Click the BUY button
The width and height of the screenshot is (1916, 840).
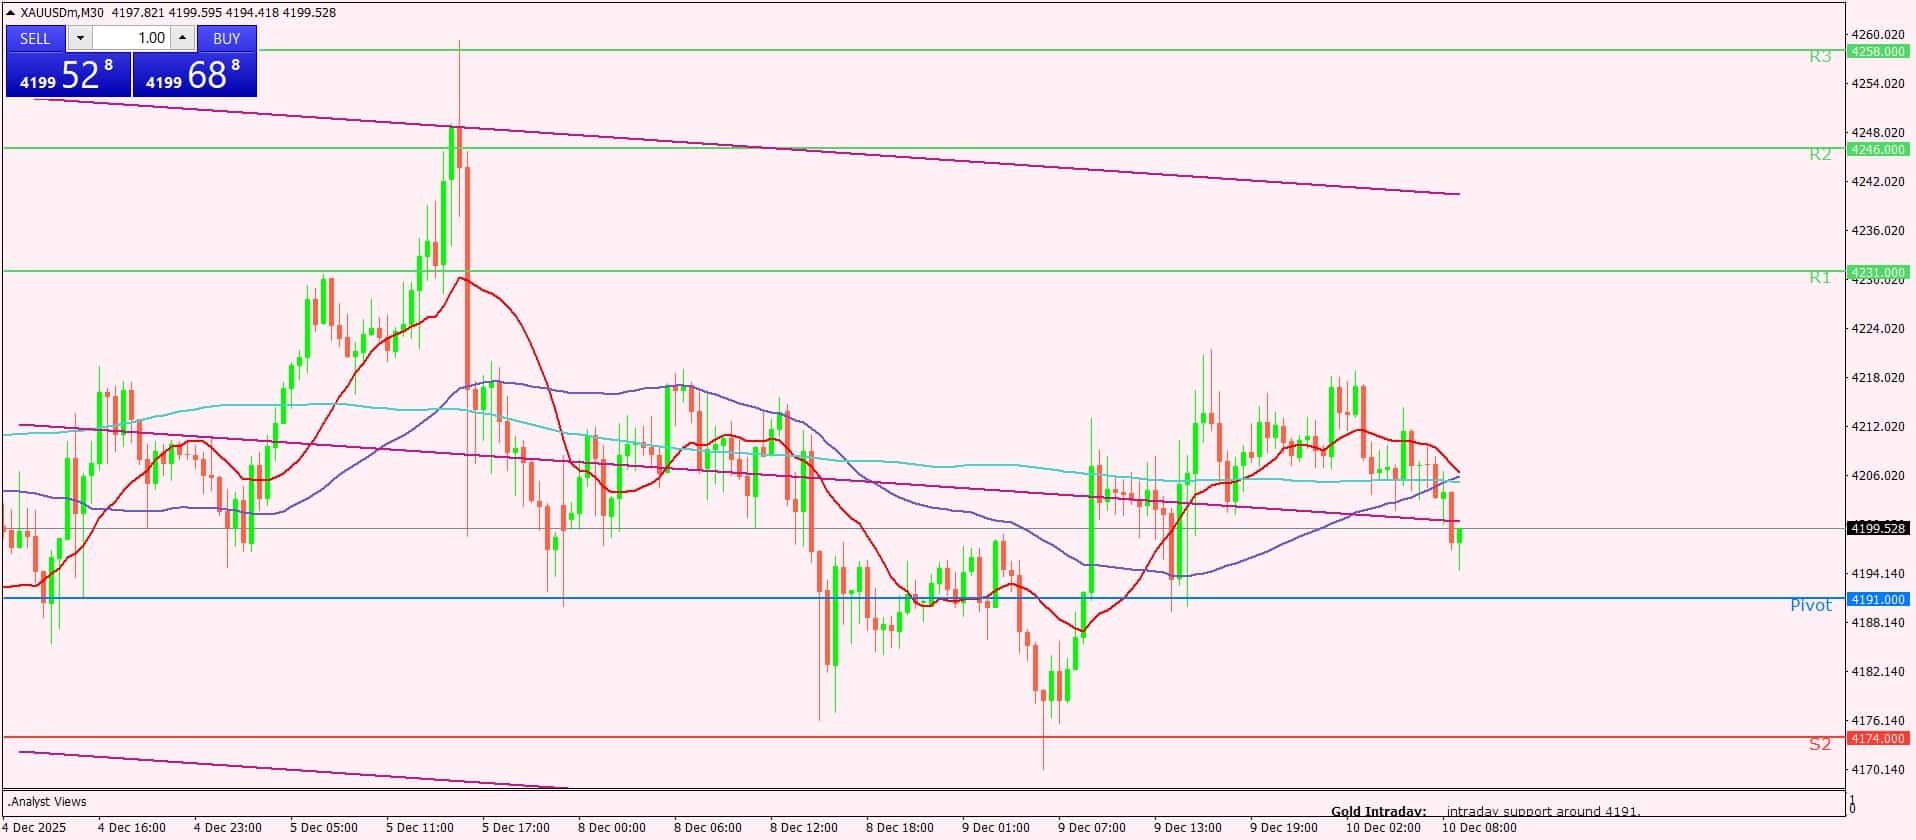227,38
